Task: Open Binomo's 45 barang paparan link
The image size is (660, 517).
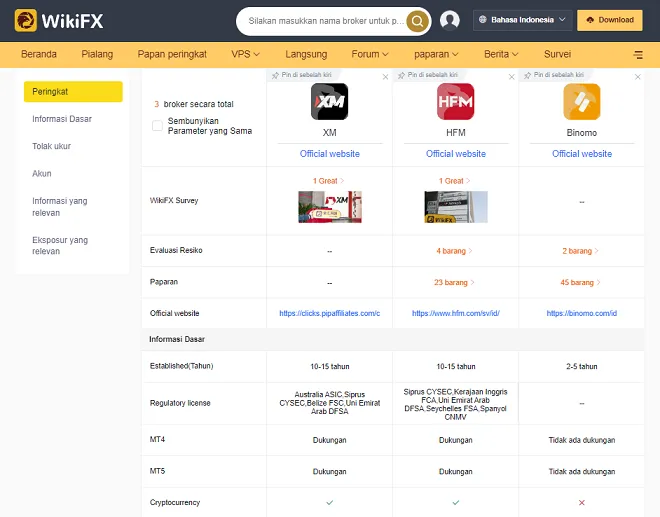Action: point(580,282)
